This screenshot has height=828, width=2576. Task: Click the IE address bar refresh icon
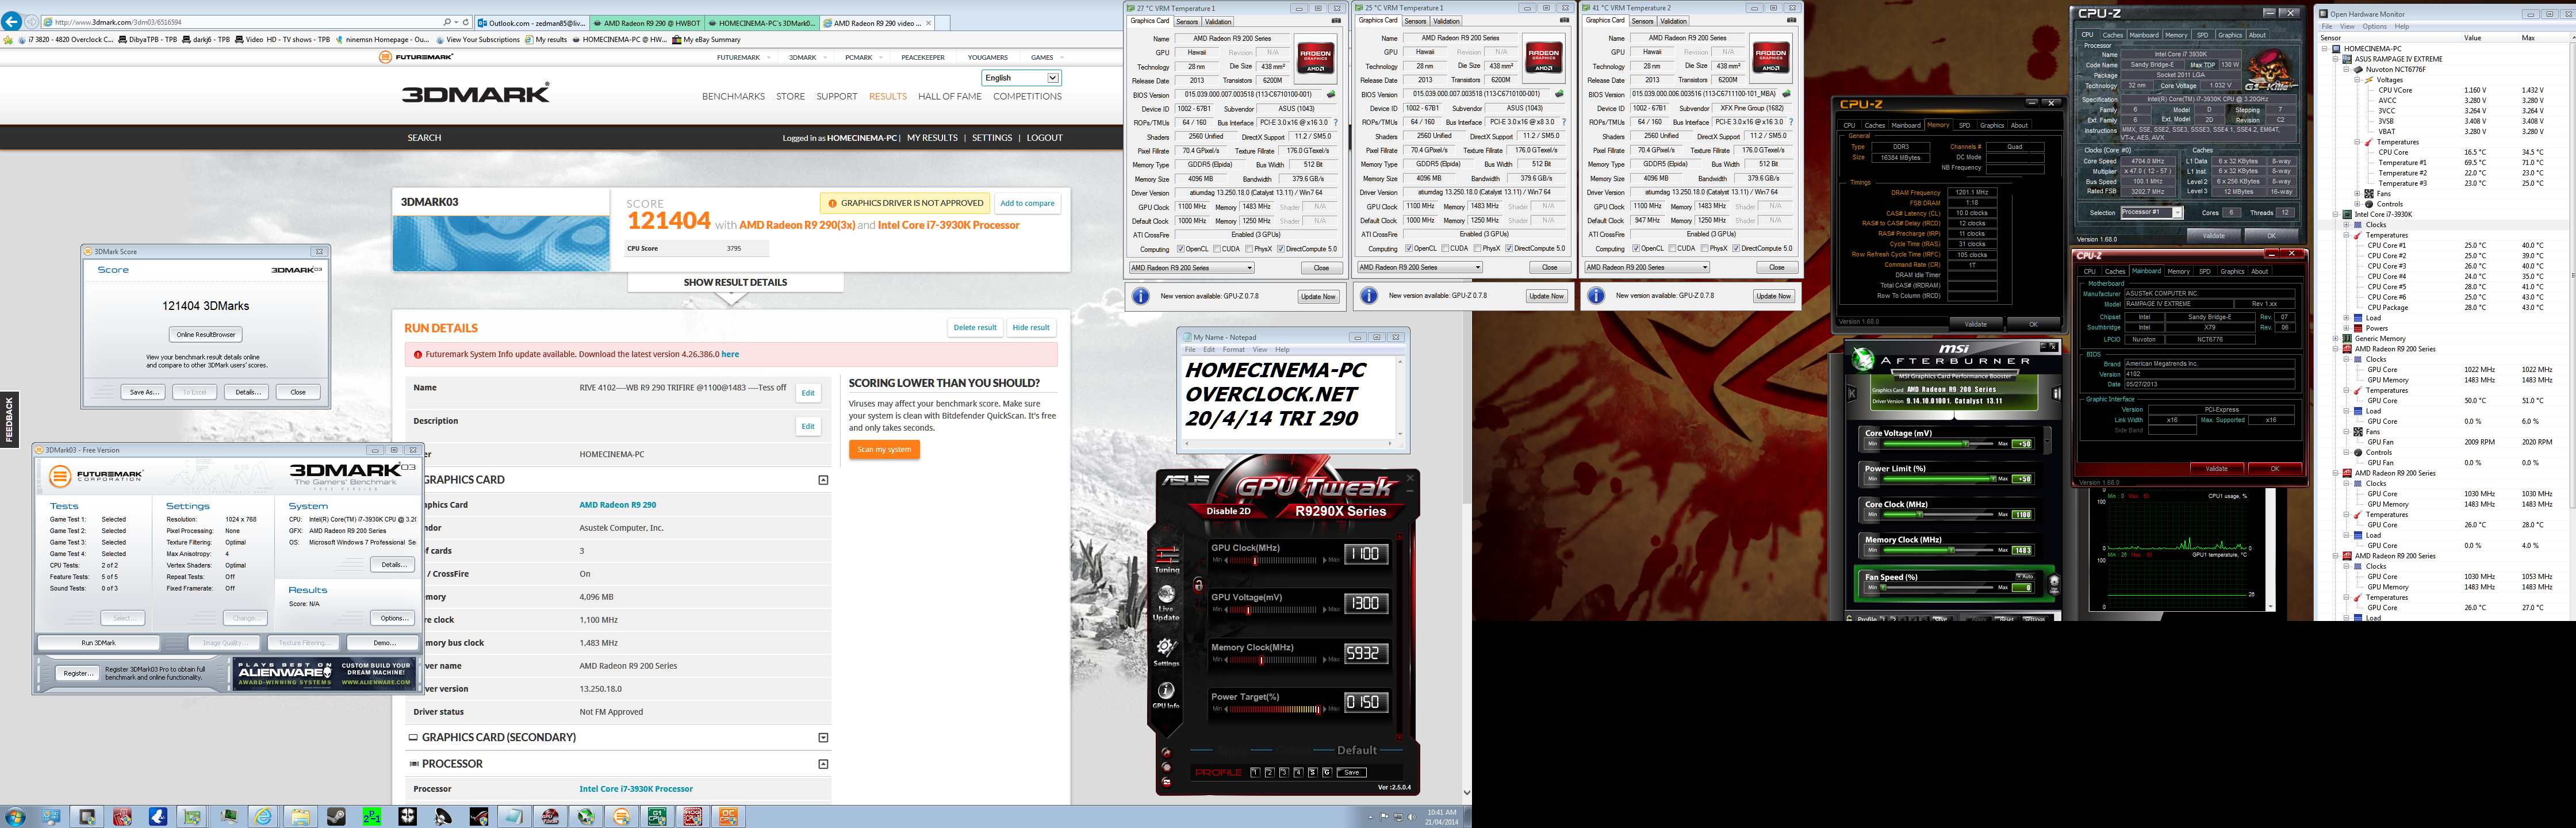point(465,22)
